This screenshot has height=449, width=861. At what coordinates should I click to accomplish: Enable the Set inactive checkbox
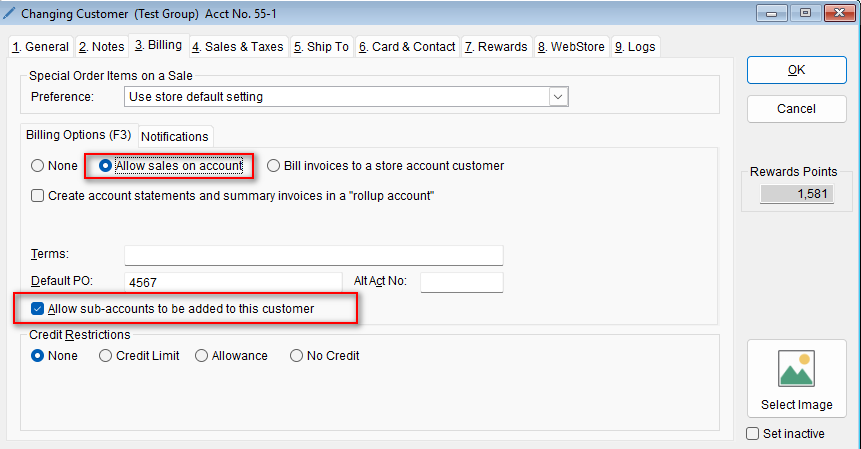tap(754, 433)
